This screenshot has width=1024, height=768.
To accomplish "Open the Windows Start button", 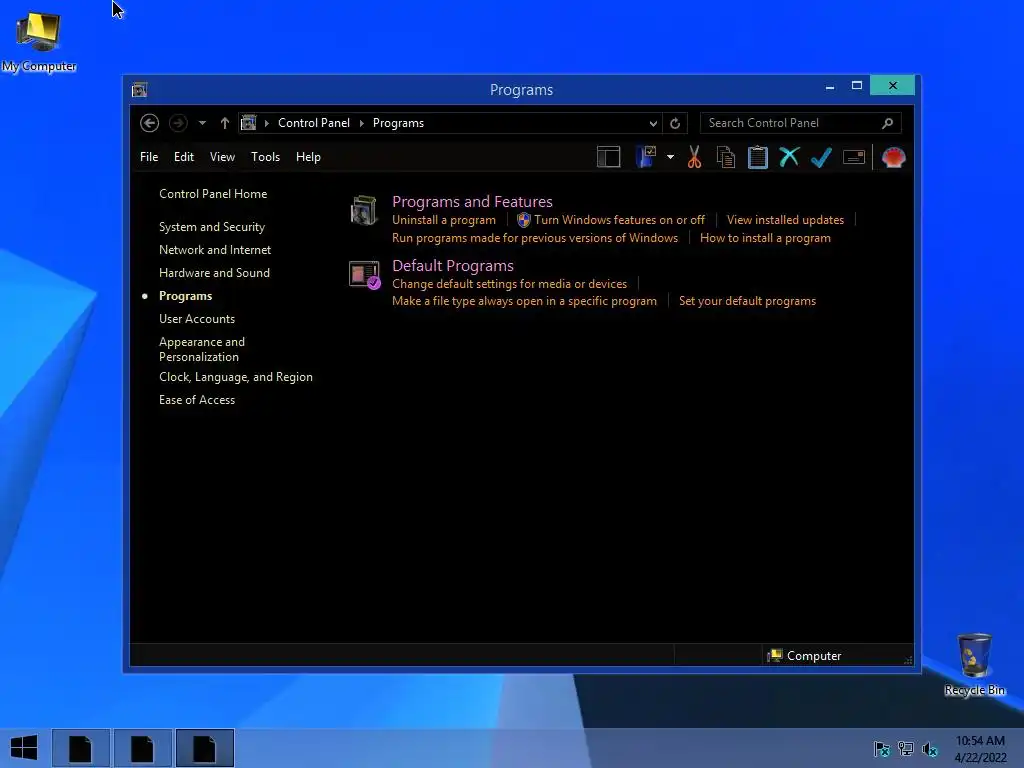I will [24, 748].
